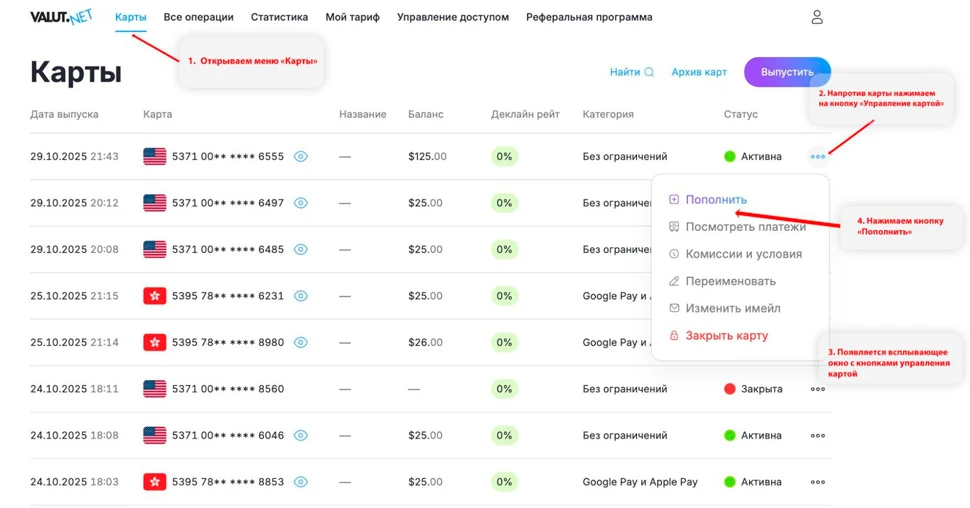
Task: Click red status dot of card 8560
Action: 729,389
